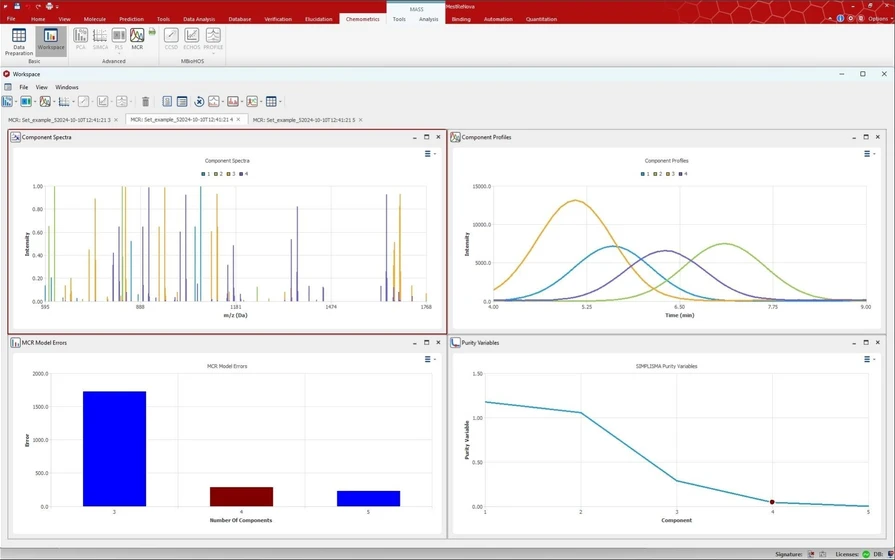Toggle series 2 in Component Profiles legend

point(658,174)
